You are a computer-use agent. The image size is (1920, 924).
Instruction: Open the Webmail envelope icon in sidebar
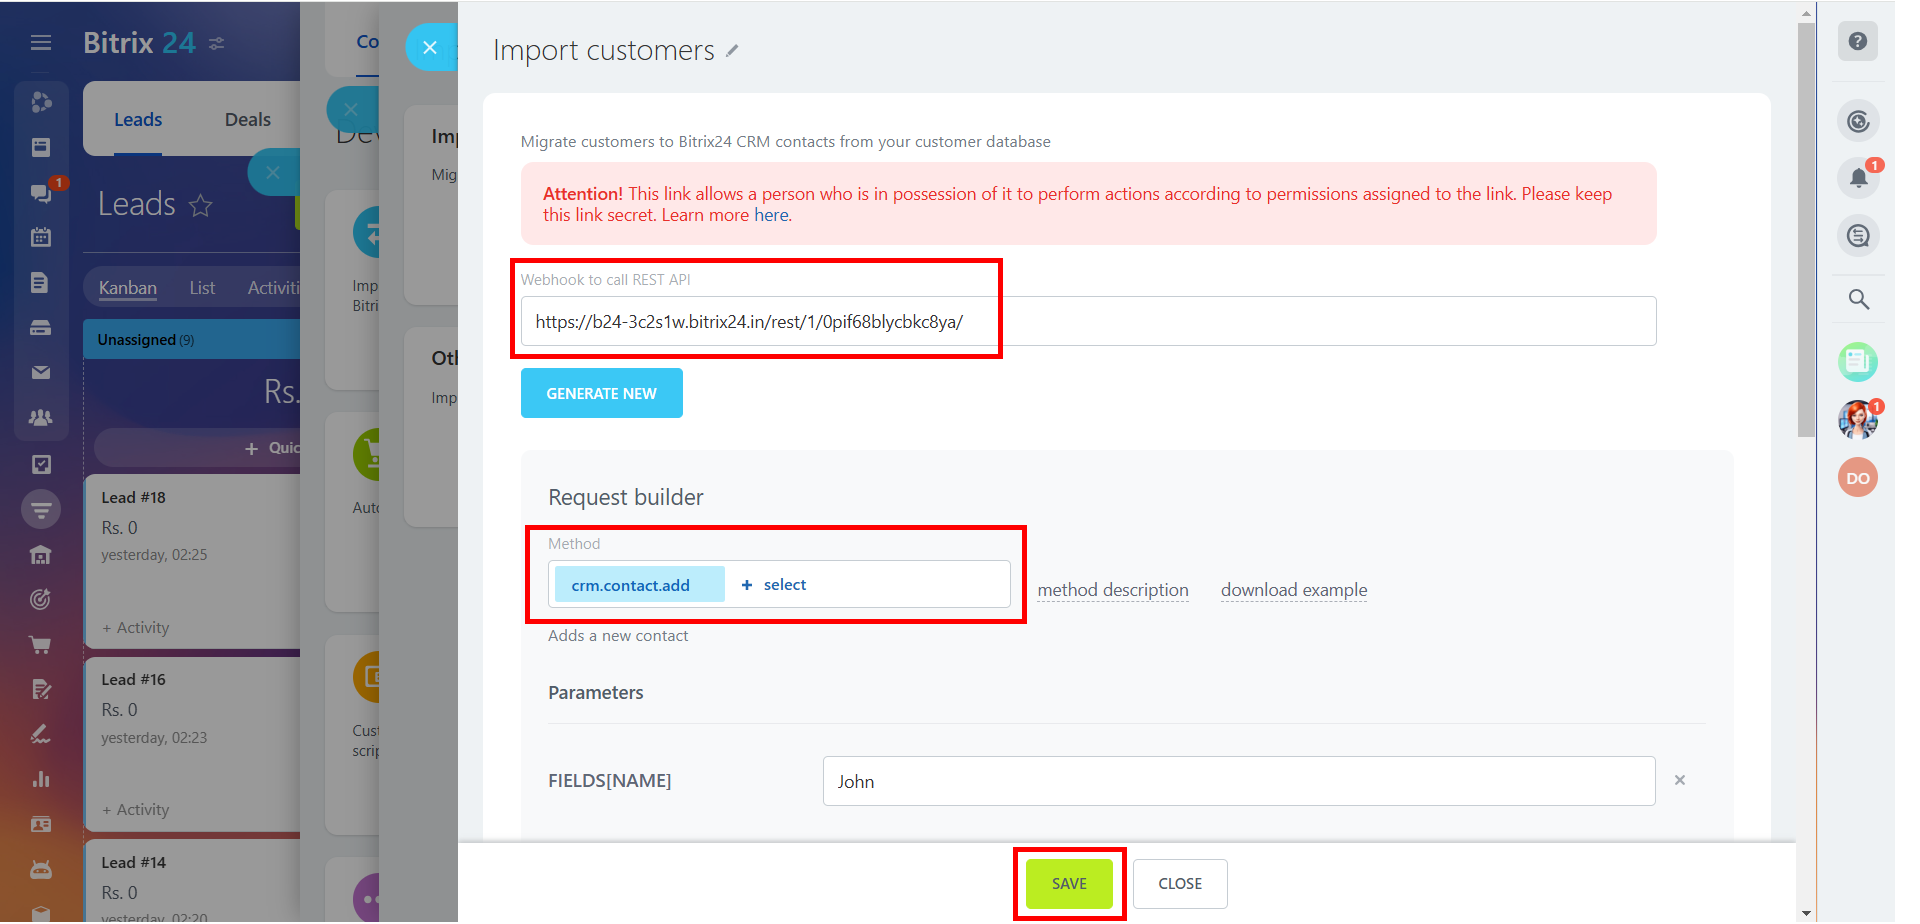click(x=41, y=372)
